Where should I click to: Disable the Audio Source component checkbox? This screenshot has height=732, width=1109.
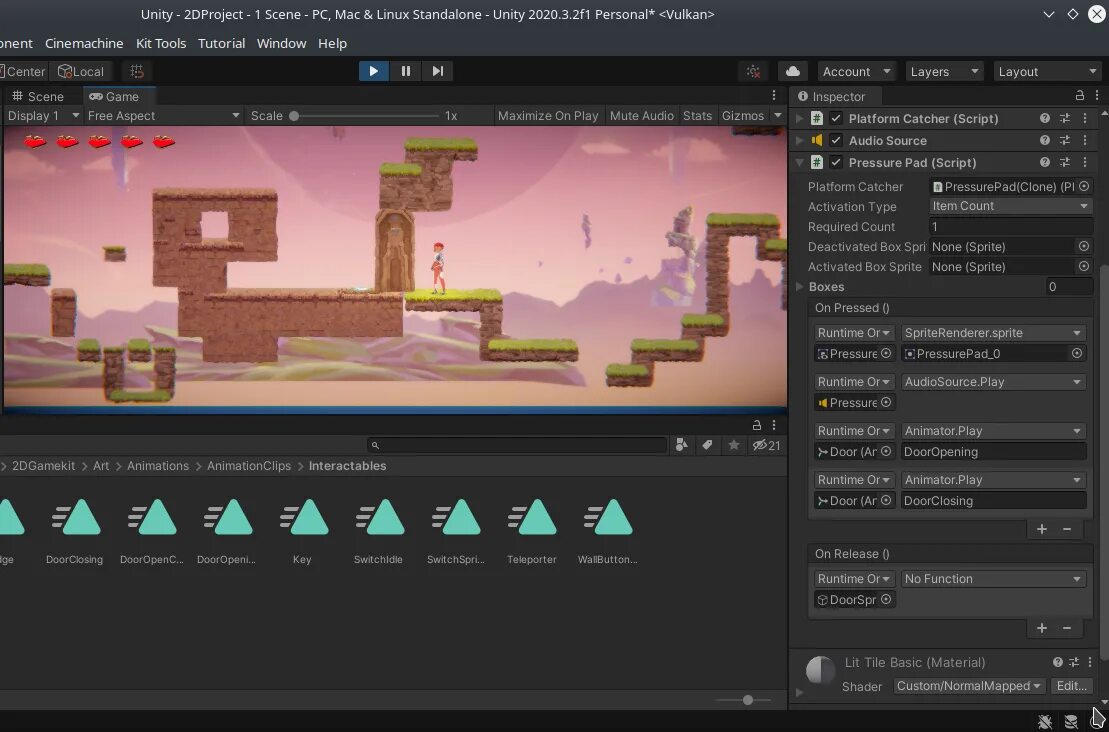836,140
